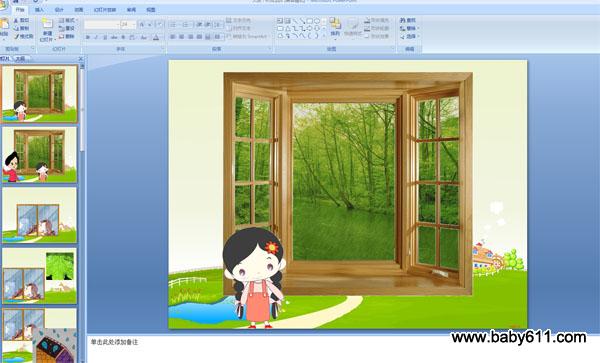Screen dimensions: 600x363
Task: Click the font color A icon
Action: [156, 37]
